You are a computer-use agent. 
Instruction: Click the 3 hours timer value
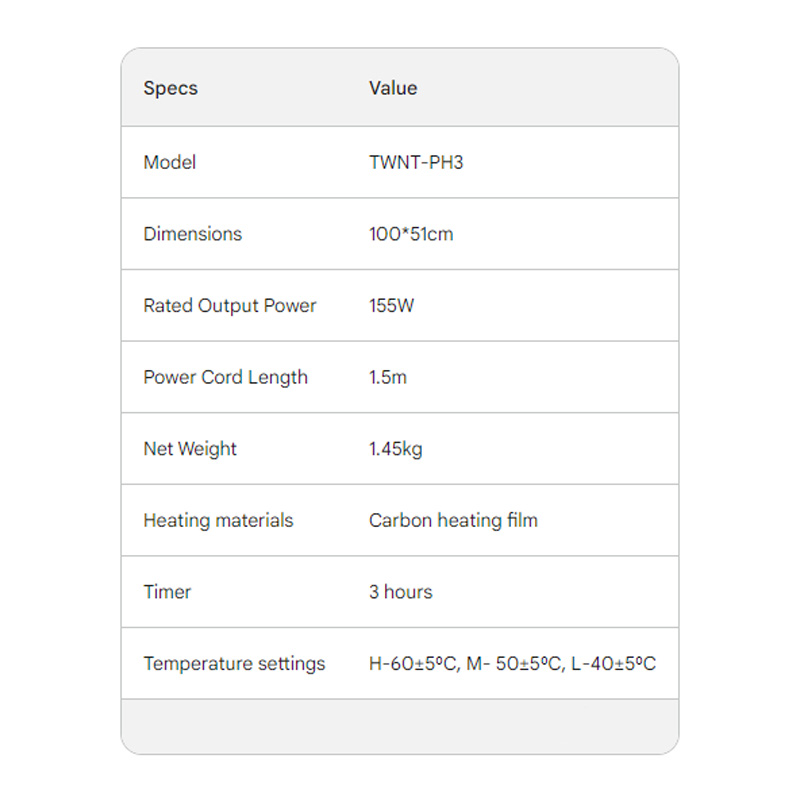[x=401, y=592]
